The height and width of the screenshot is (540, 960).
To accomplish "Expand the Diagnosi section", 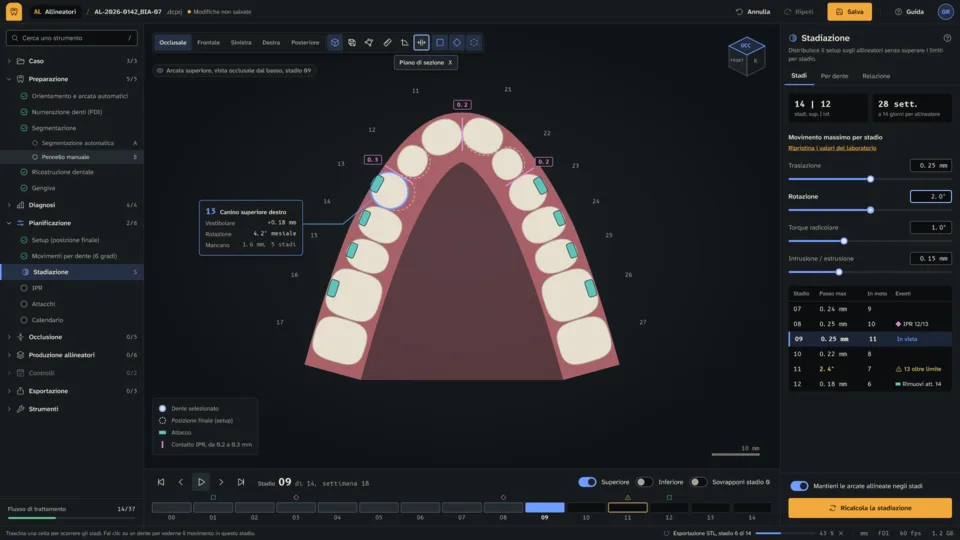I will point(9,205).
